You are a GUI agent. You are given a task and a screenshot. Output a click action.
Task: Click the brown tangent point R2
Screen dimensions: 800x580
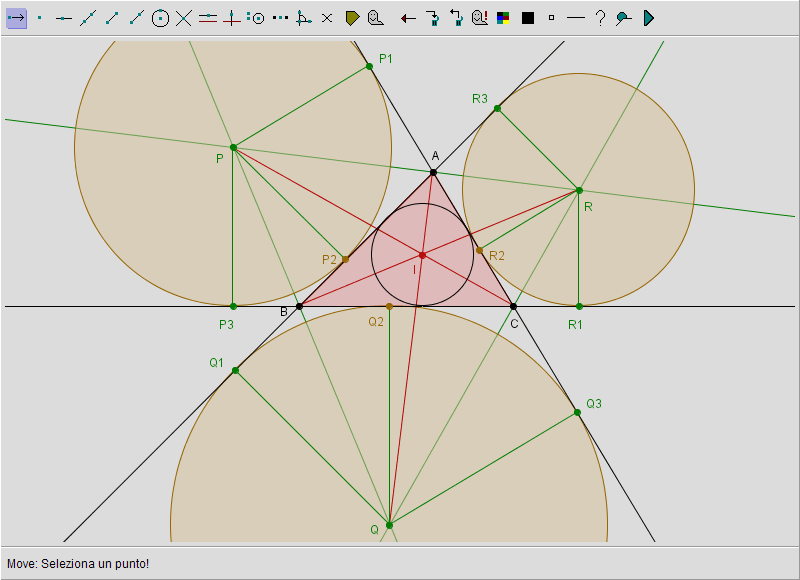(479, 250)
